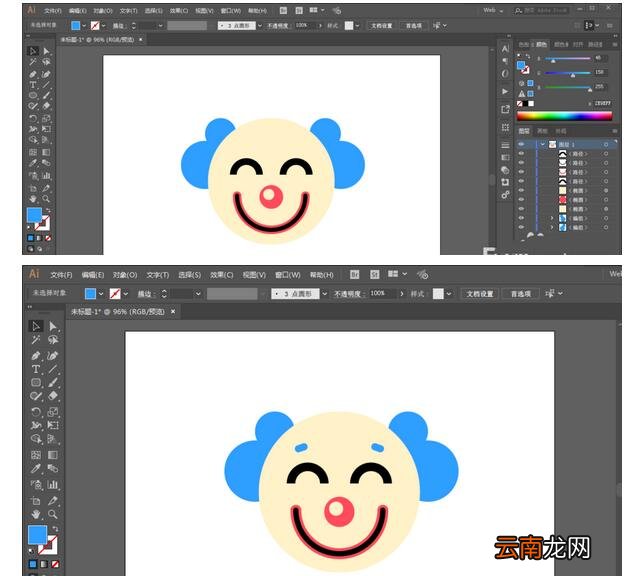Image resolution: width=628 pixels, height=576 pixels.
Task: Select the Direct Selection tool in lower toolbar
Action: (52, 326)
